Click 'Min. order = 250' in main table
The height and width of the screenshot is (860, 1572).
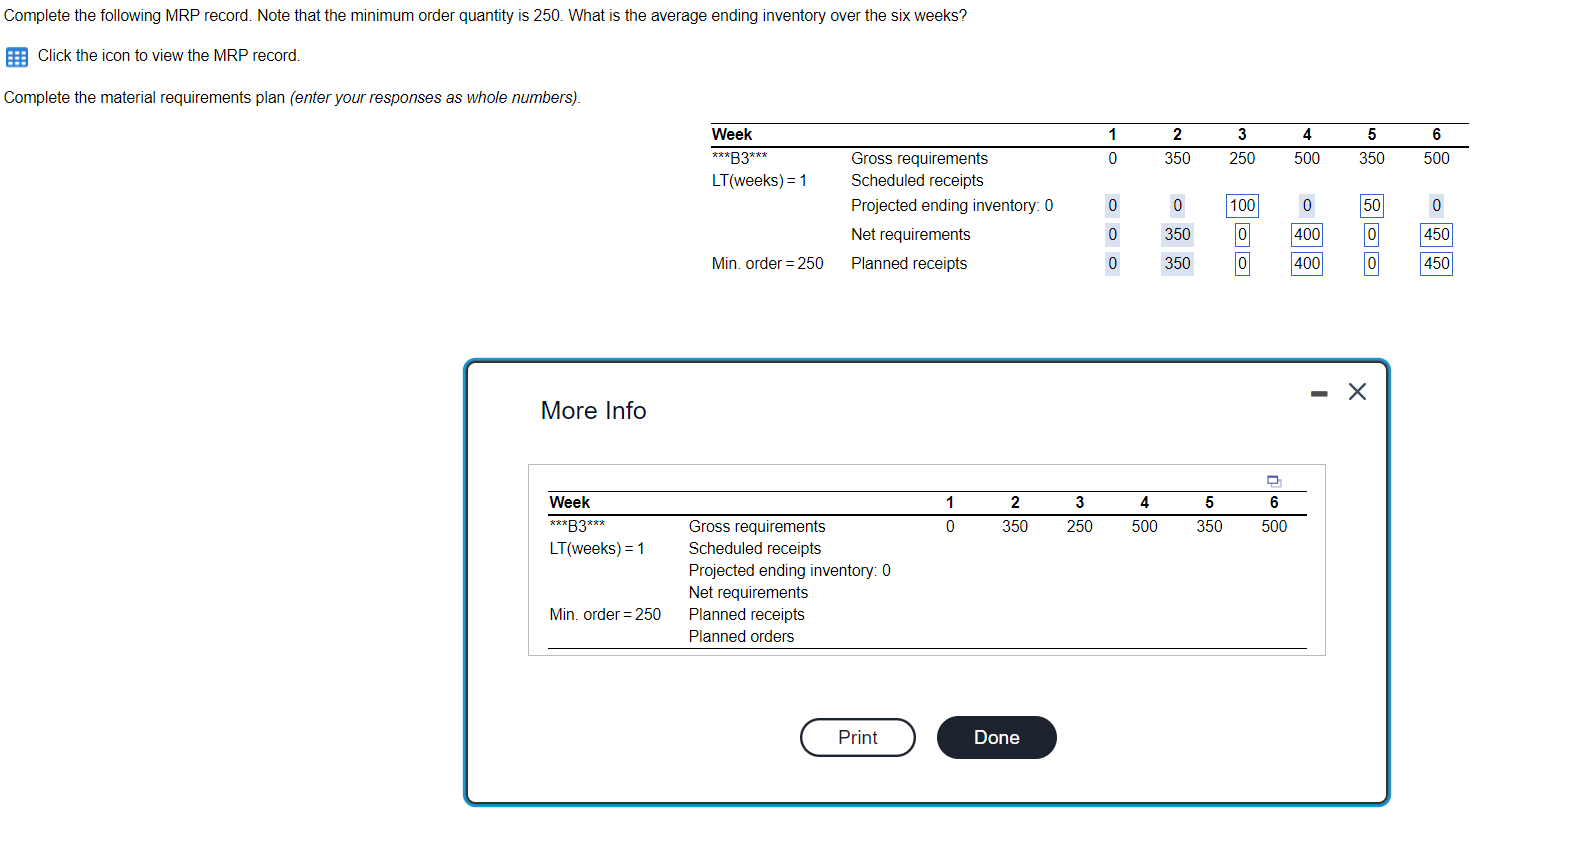tap(768, 264)
